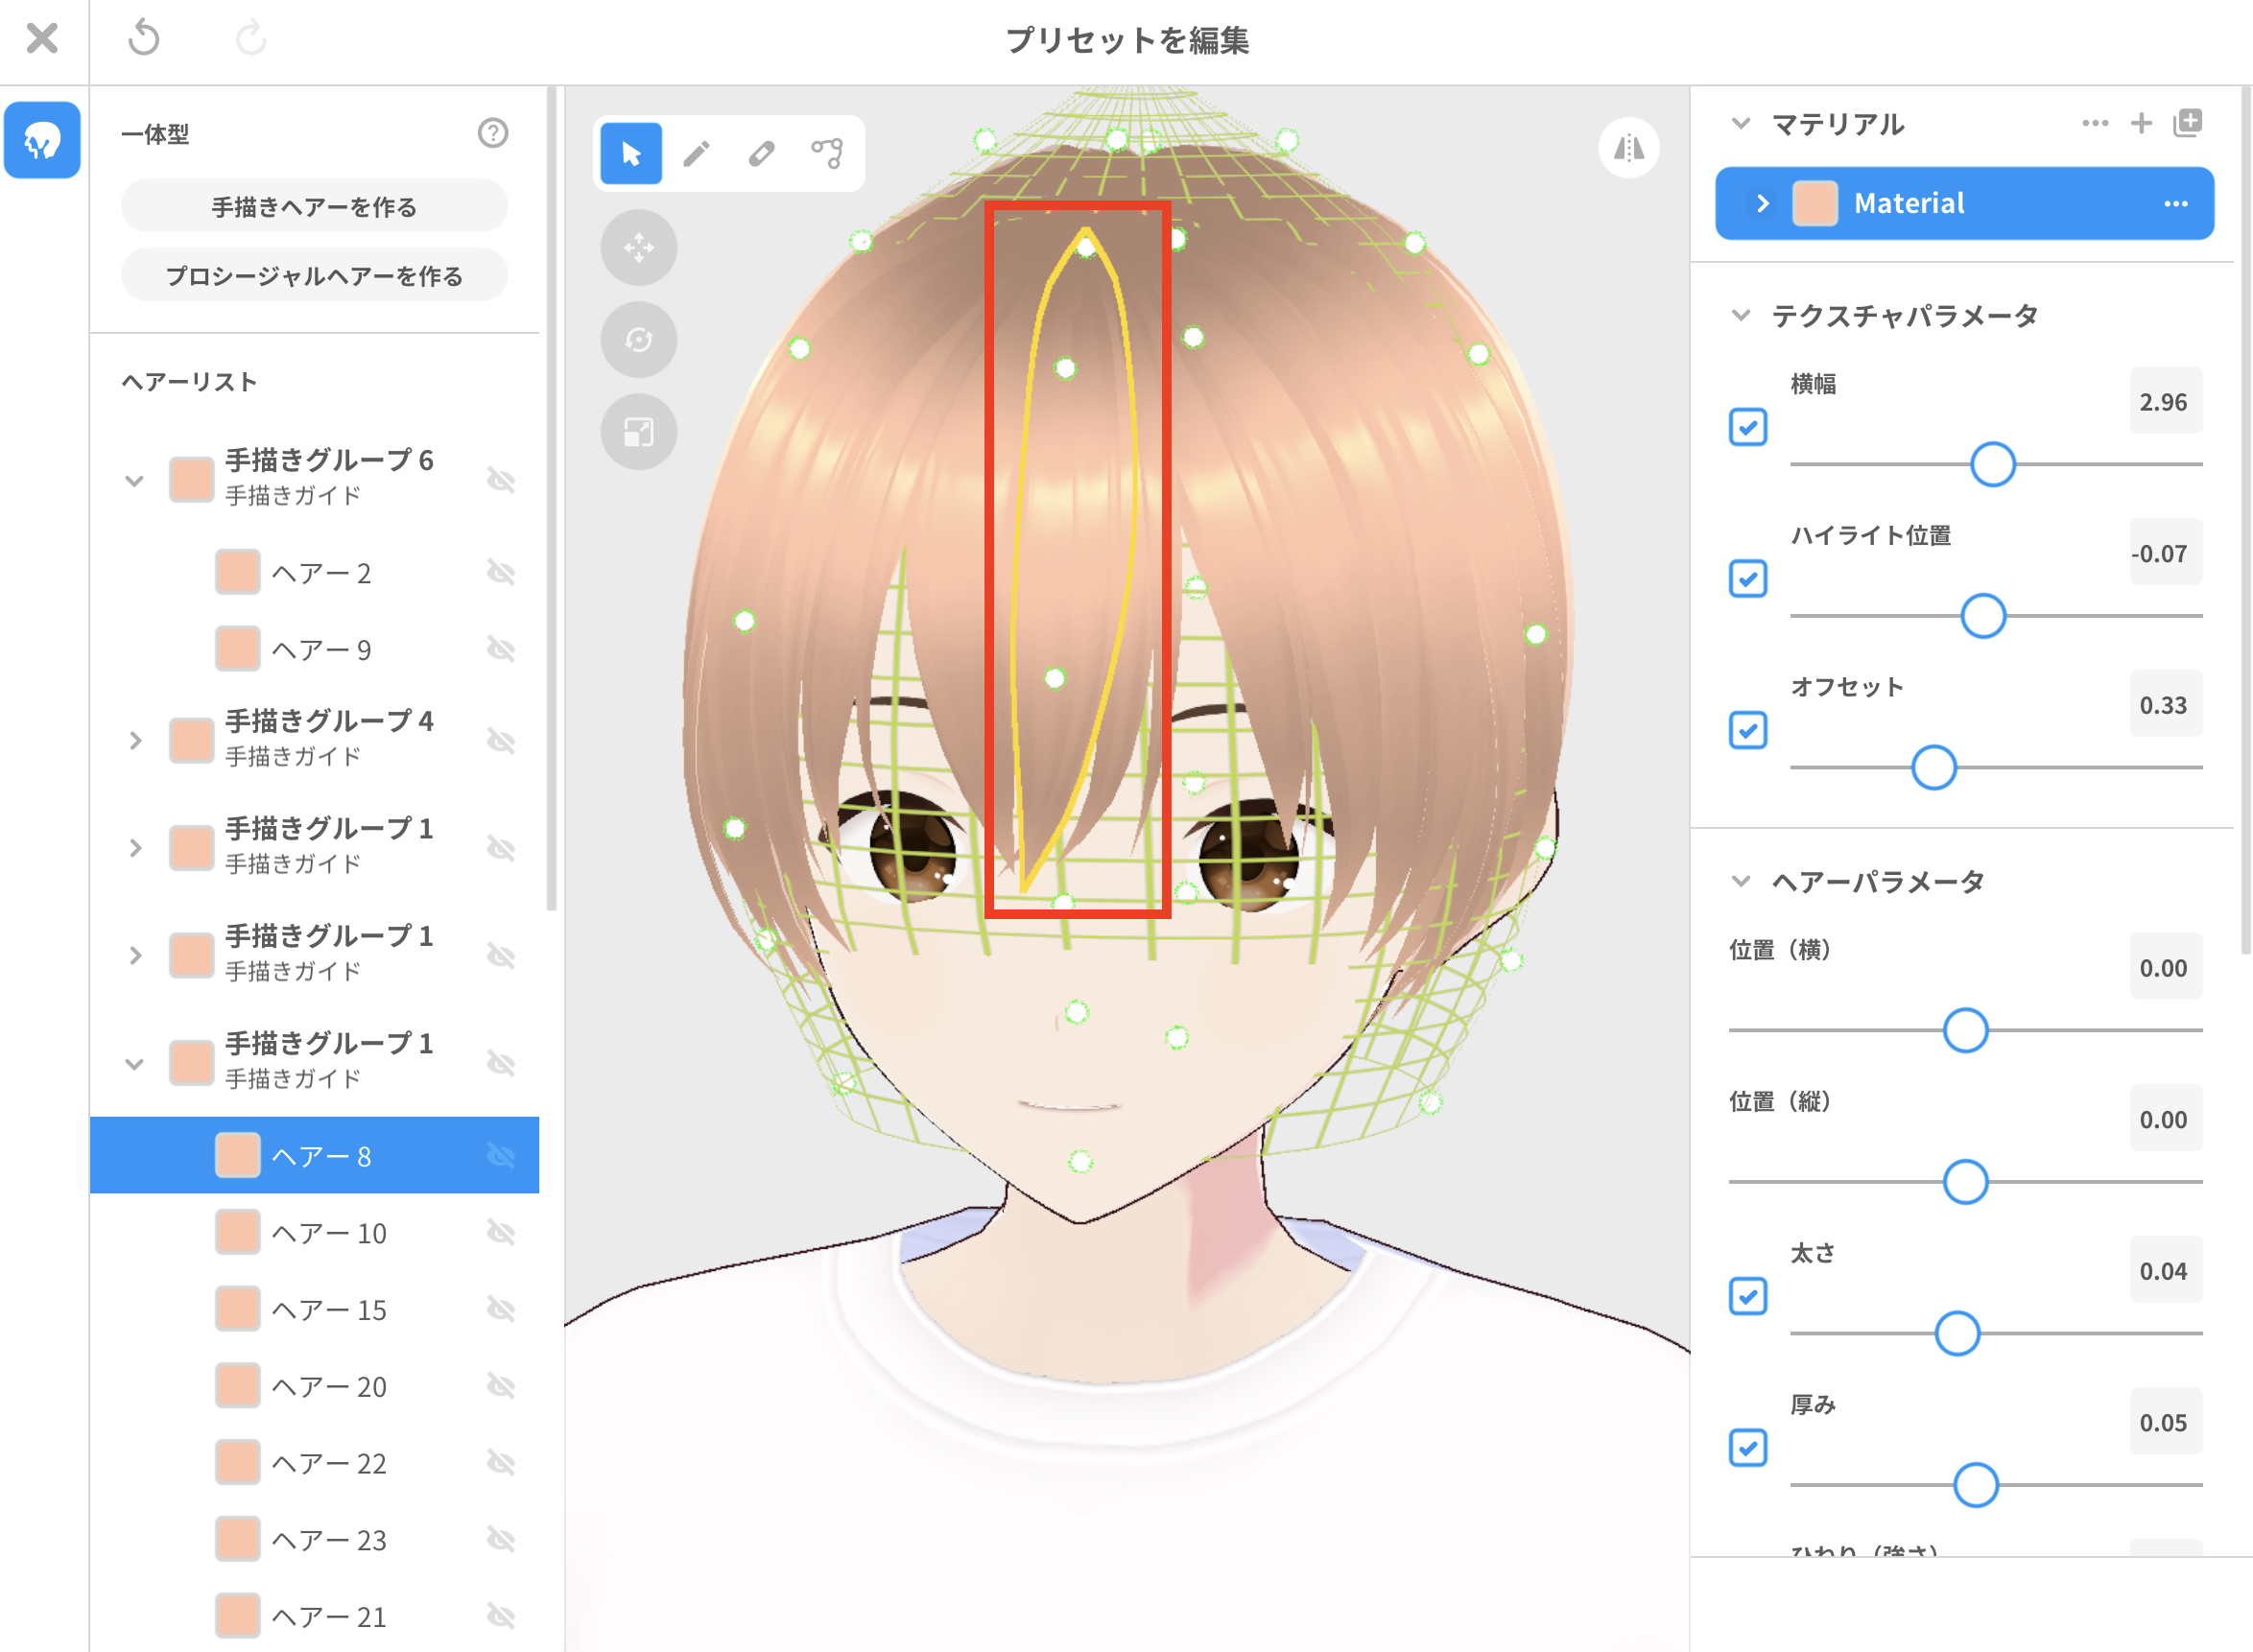Duplicate material with the copy icon
The height and width of the screenshot is (1652, 2253).
click(x=2188, y=123)
